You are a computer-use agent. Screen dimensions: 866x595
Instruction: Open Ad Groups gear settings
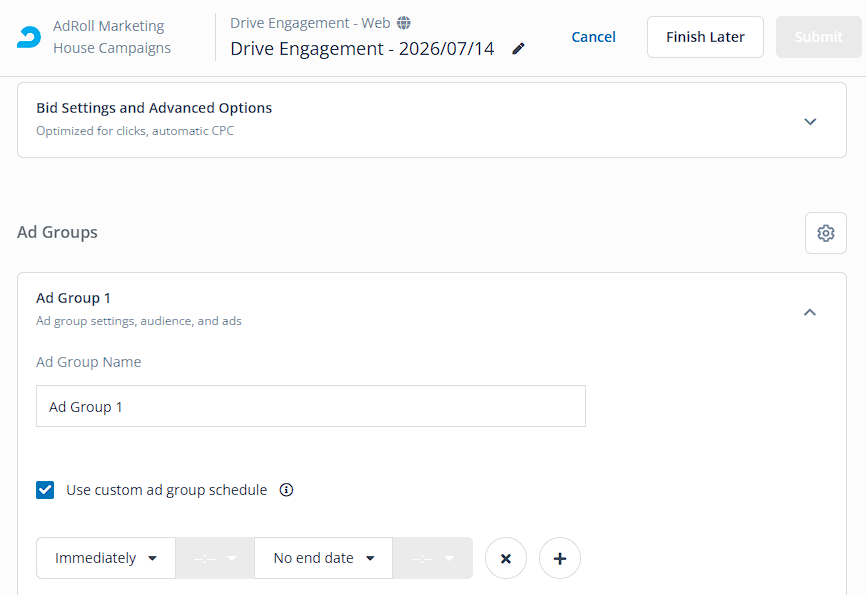coord(825,233)
